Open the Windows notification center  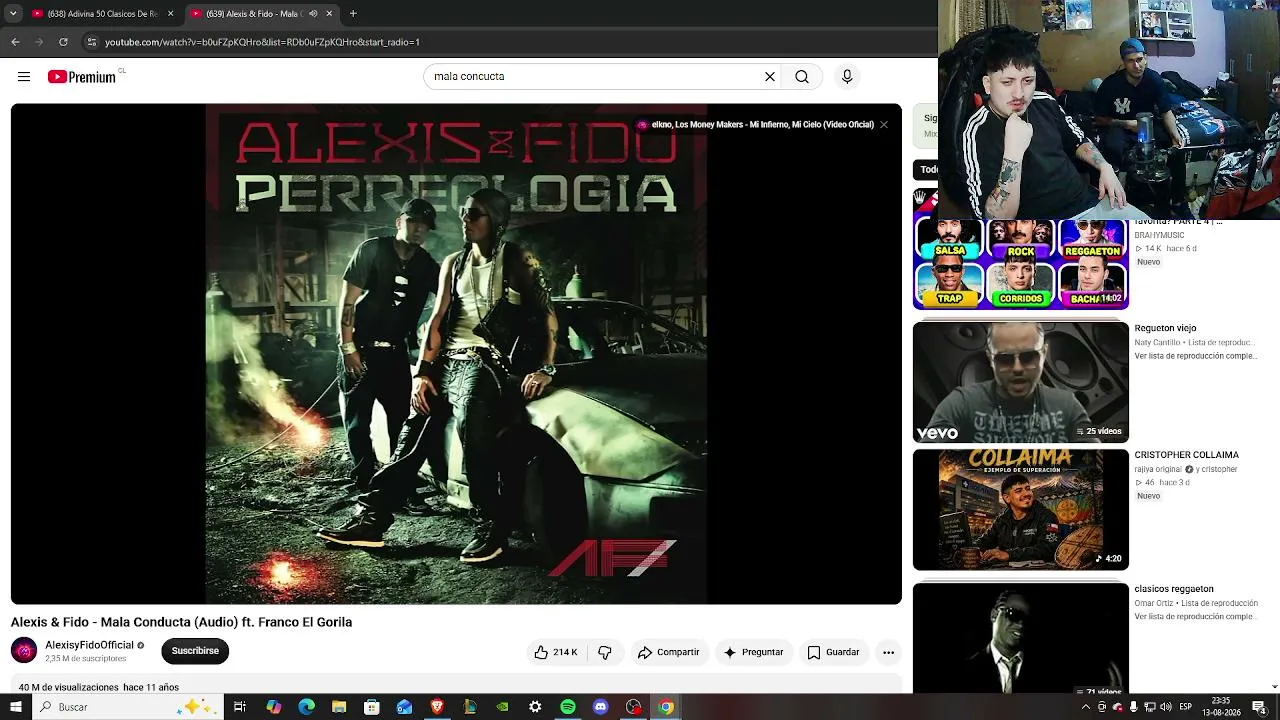pyautogui.click(x=1259, y=707)
